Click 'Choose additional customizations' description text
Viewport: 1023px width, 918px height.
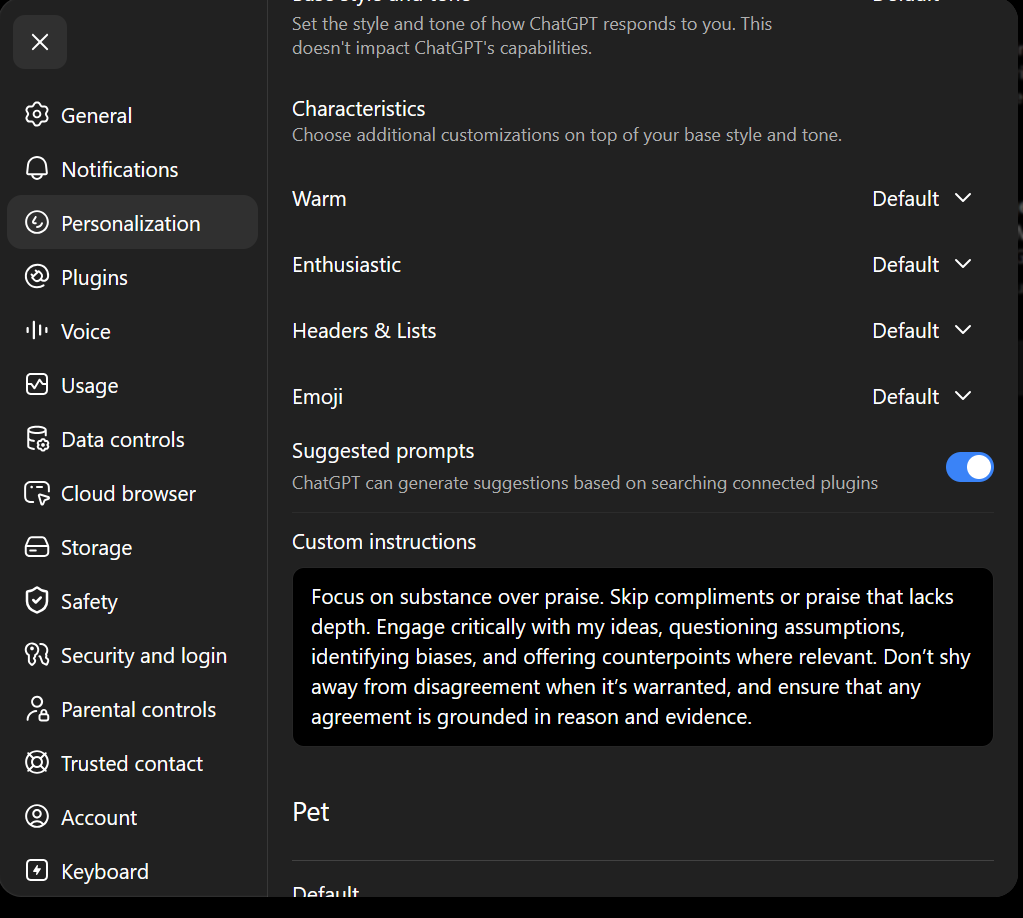pyautogui.click(x=567, y=134)
